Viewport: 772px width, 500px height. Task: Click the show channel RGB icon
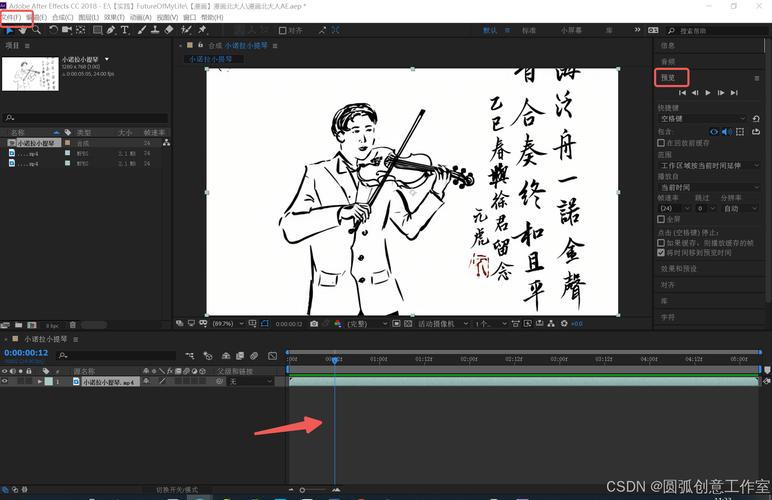point(338,324)
